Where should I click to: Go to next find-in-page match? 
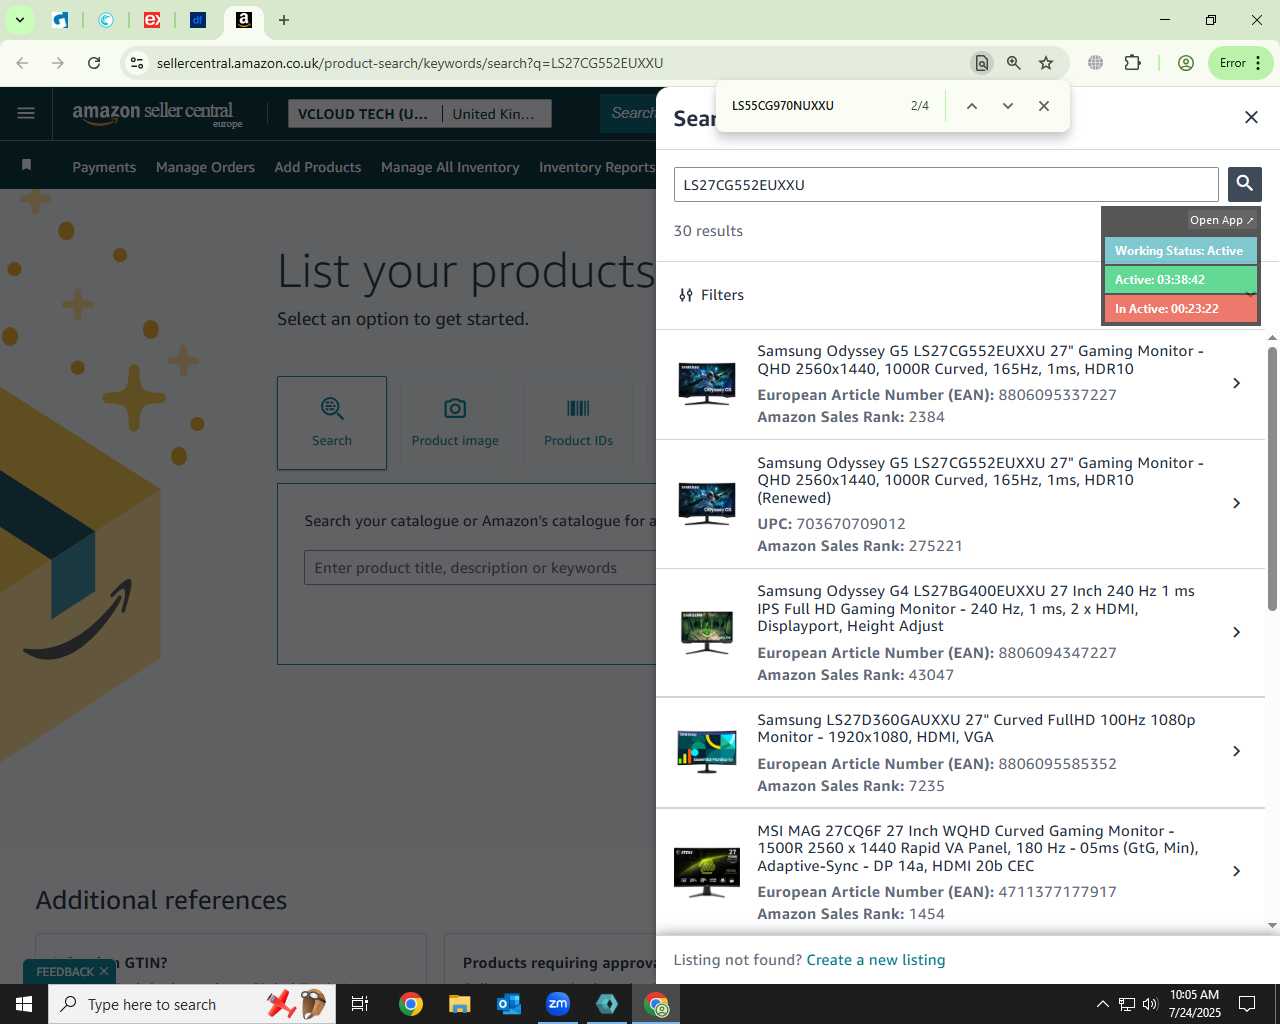point(1007,106)
